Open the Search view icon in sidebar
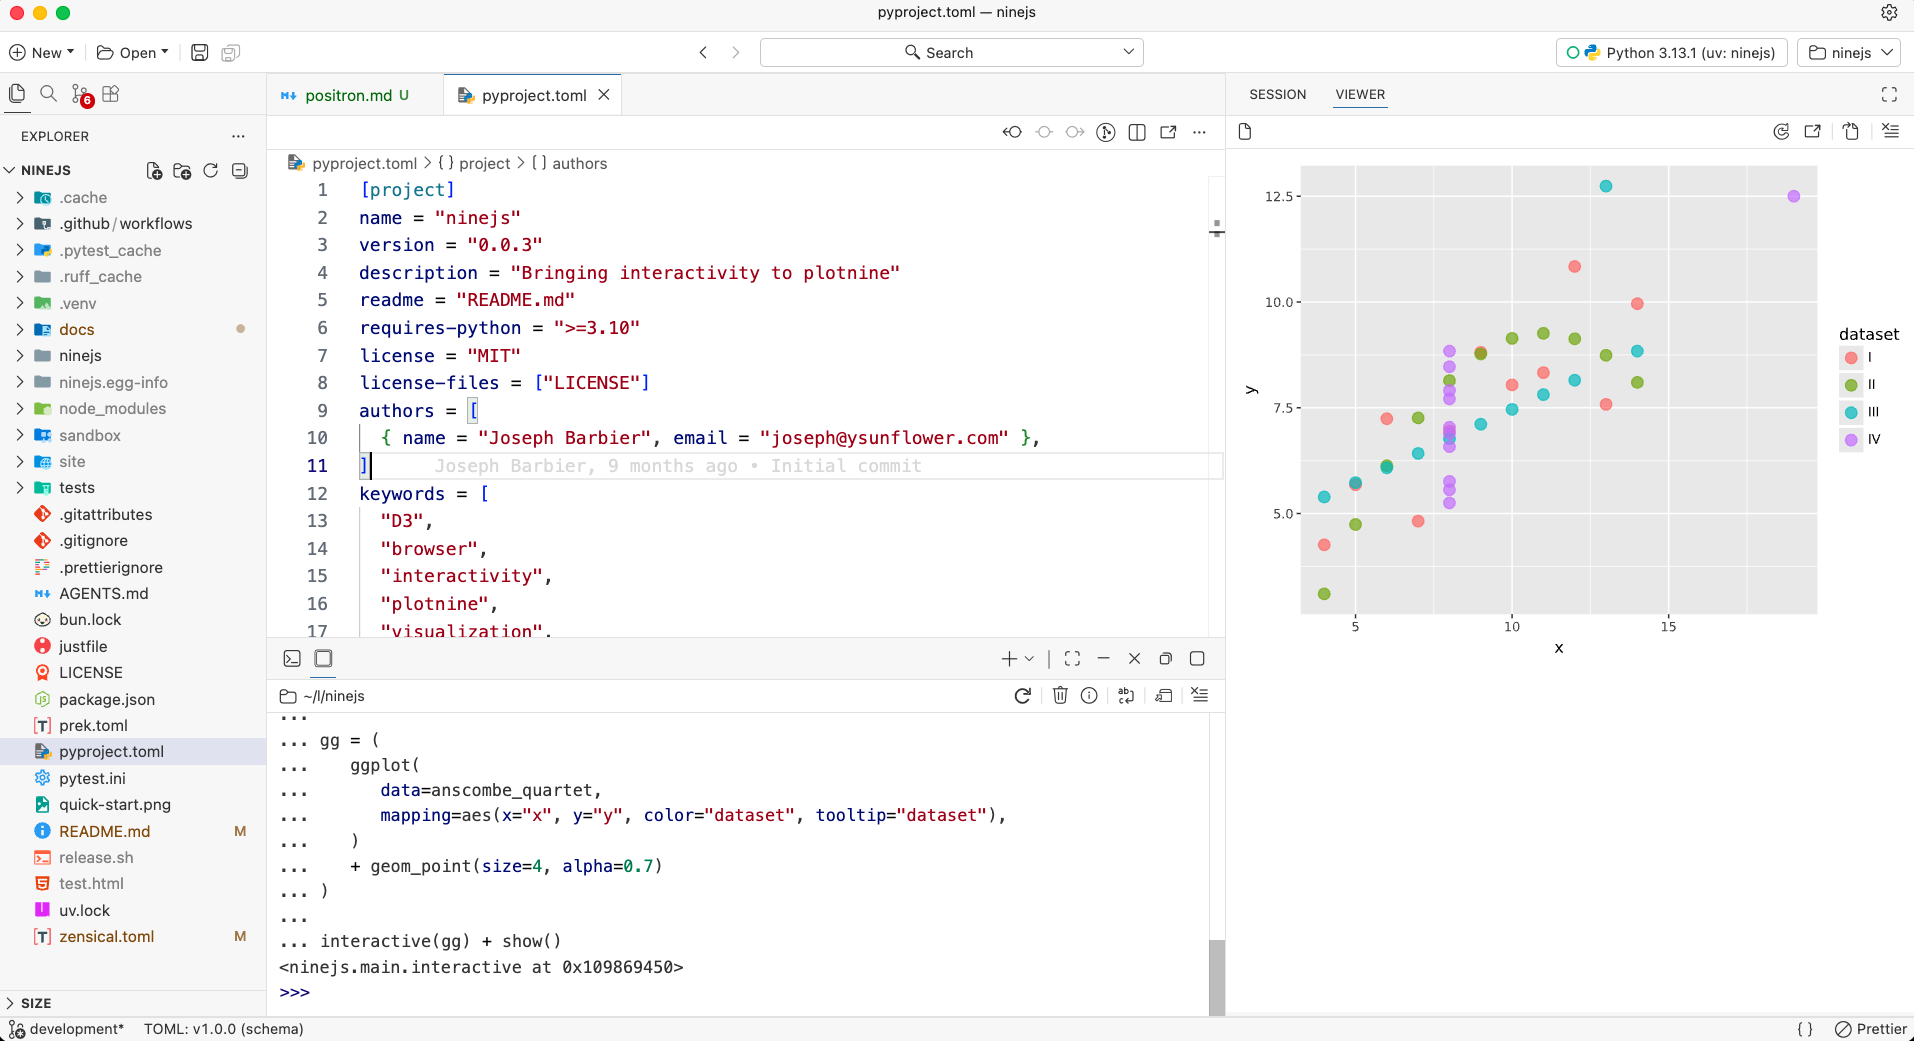Screen dimensions: 1914x1041 pyautogui.click(x=48, y=94)
